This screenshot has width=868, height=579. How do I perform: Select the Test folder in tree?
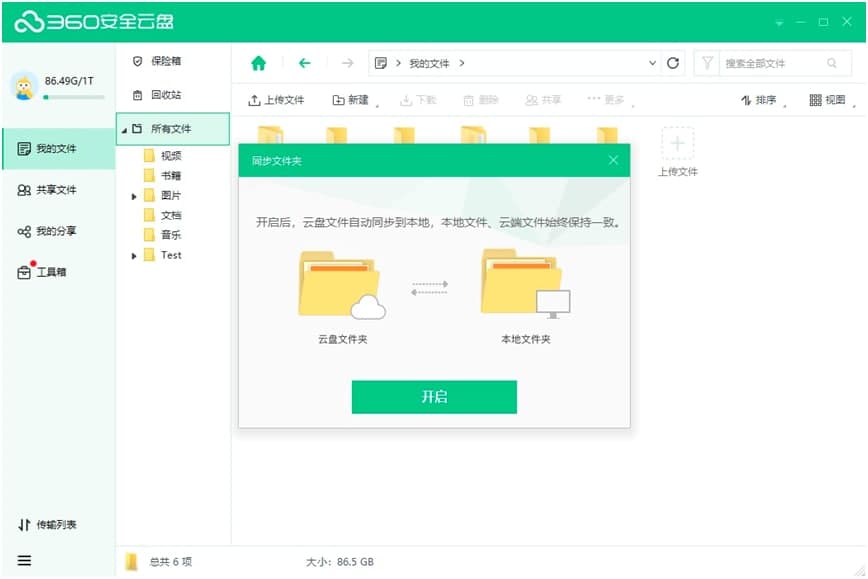[163, 255]
